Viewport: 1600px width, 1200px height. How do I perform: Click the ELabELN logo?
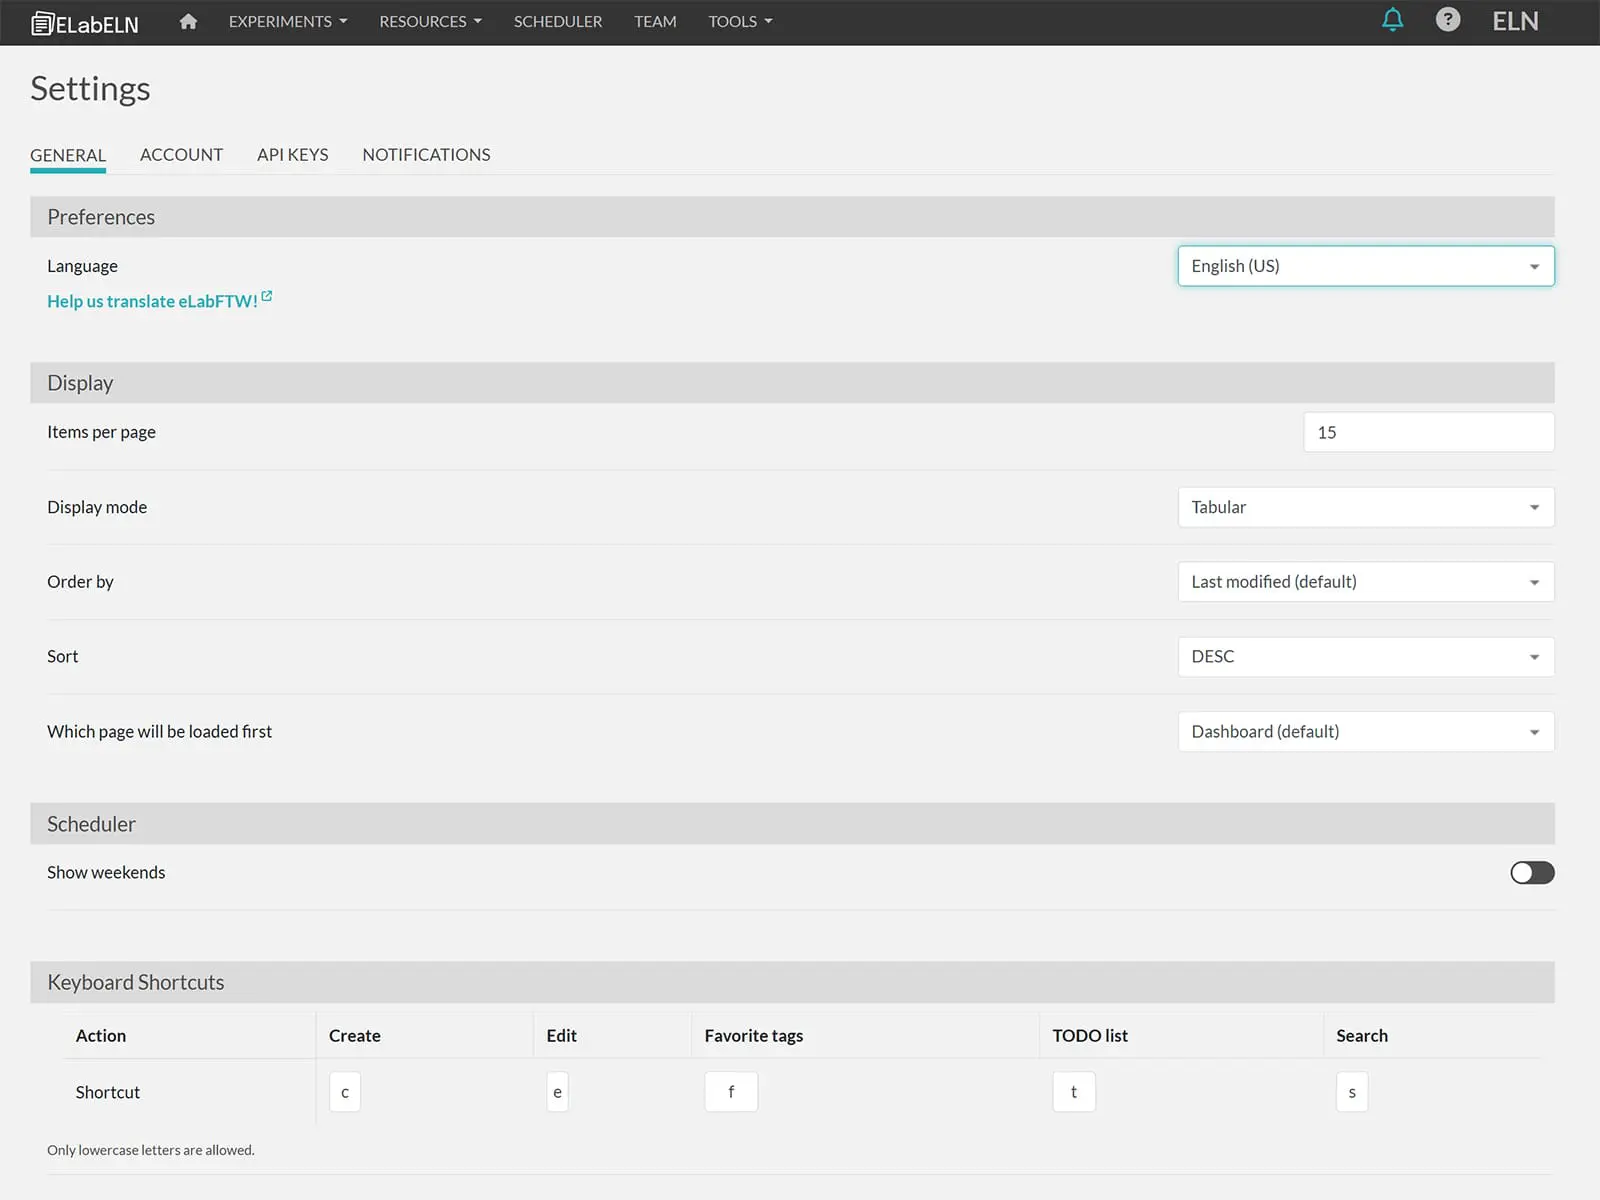click(x=85, y=23)
